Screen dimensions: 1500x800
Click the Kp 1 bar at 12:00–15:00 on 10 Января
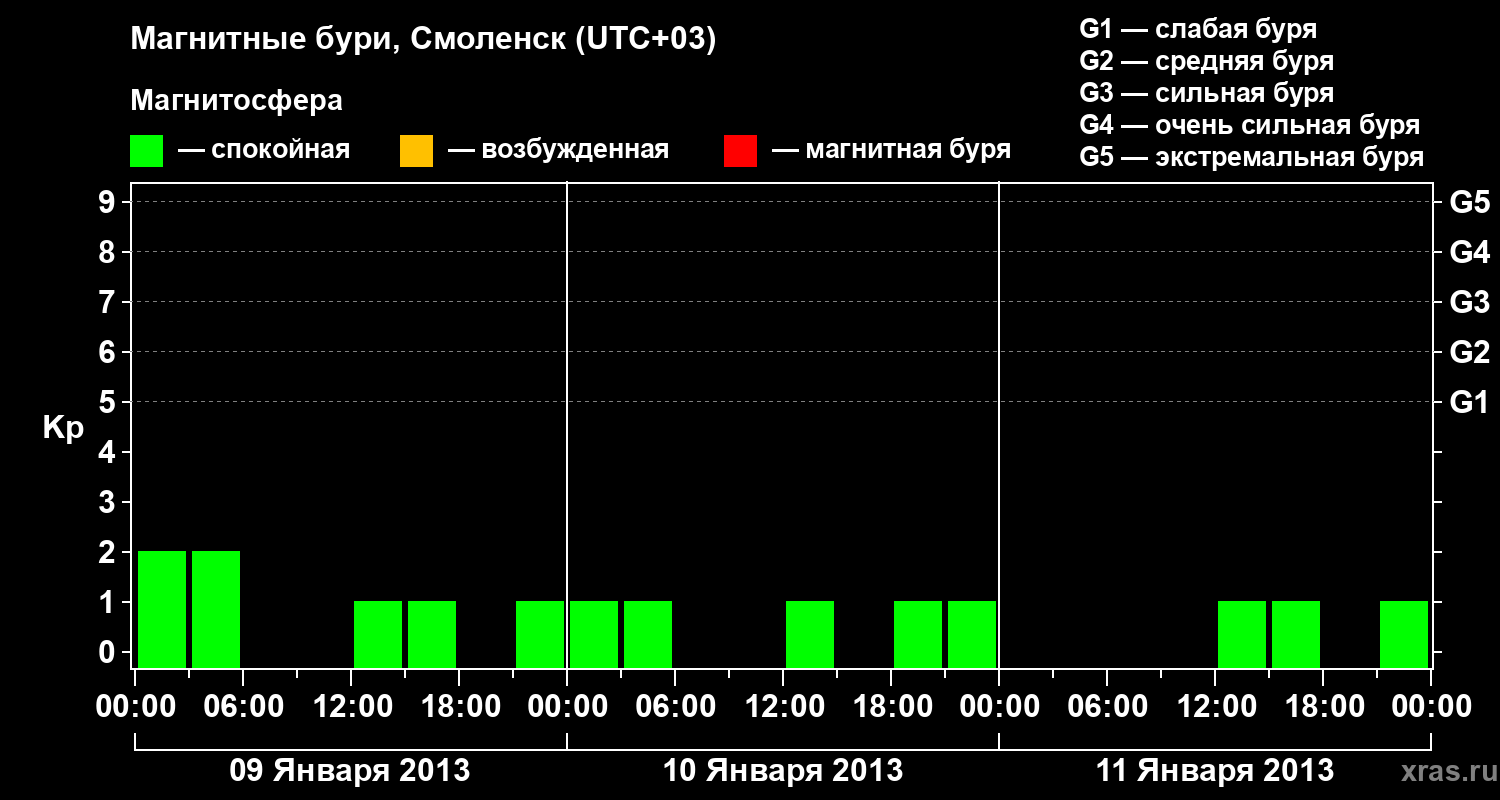(x=810, y=634)
